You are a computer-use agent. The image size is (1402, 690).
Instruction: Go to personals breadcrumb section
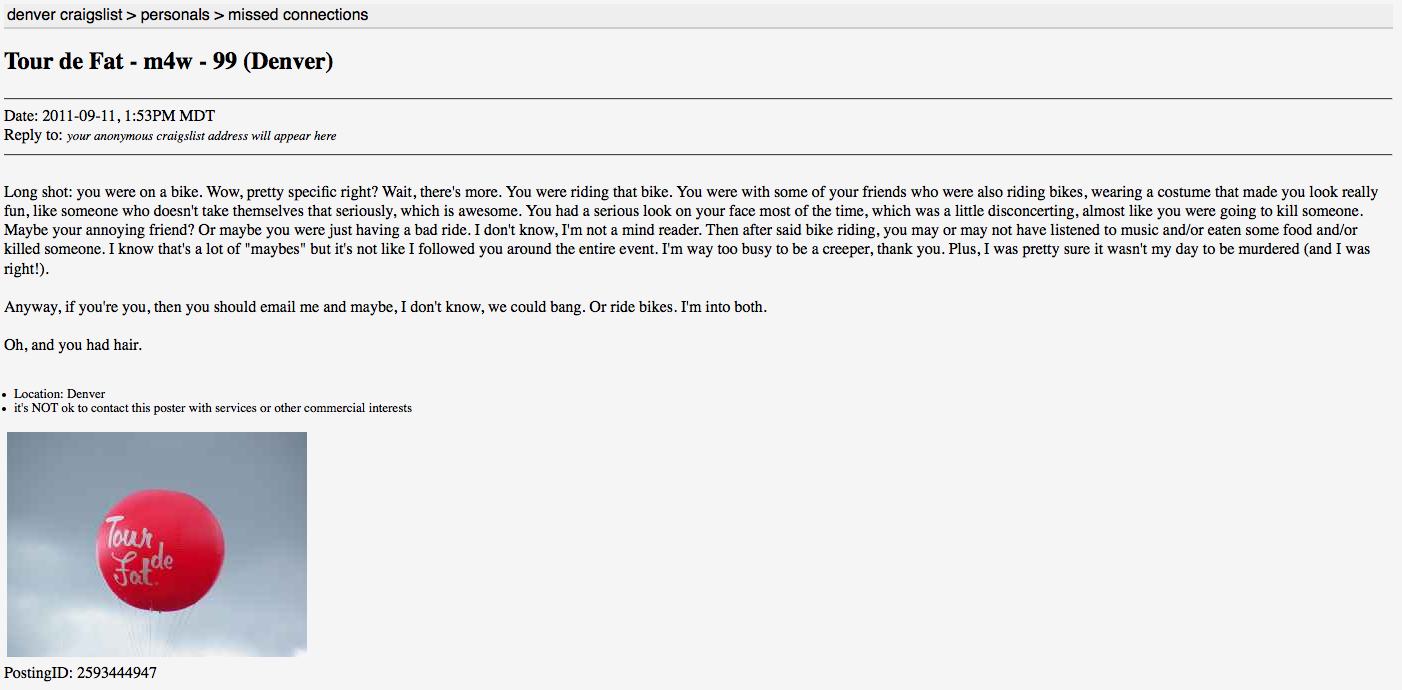[x=175, y=15]
